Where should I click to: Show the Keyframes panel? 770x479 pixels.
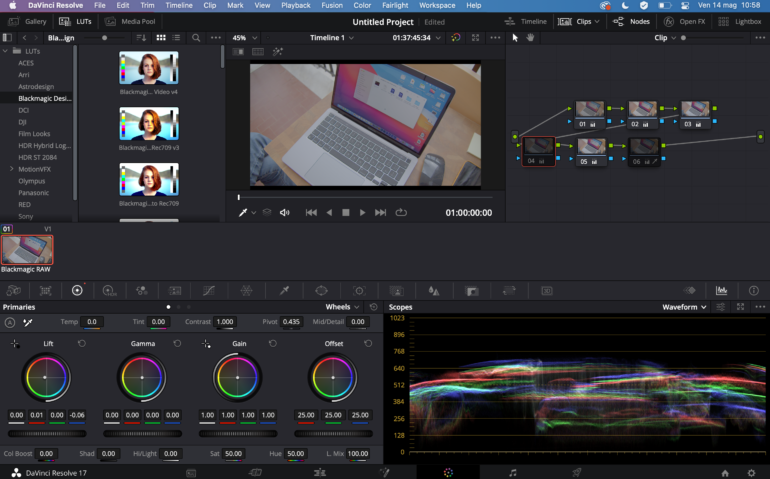(689, 290)
